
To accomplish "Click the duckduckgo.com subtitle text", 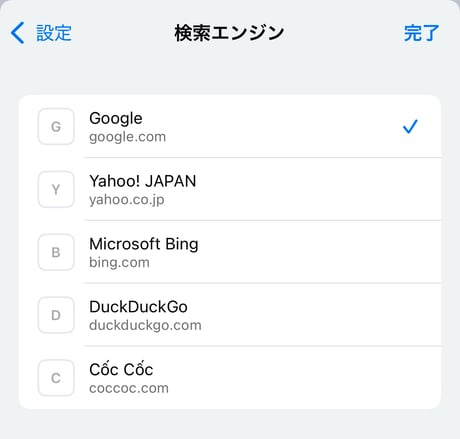I will (x=145, y=325).
